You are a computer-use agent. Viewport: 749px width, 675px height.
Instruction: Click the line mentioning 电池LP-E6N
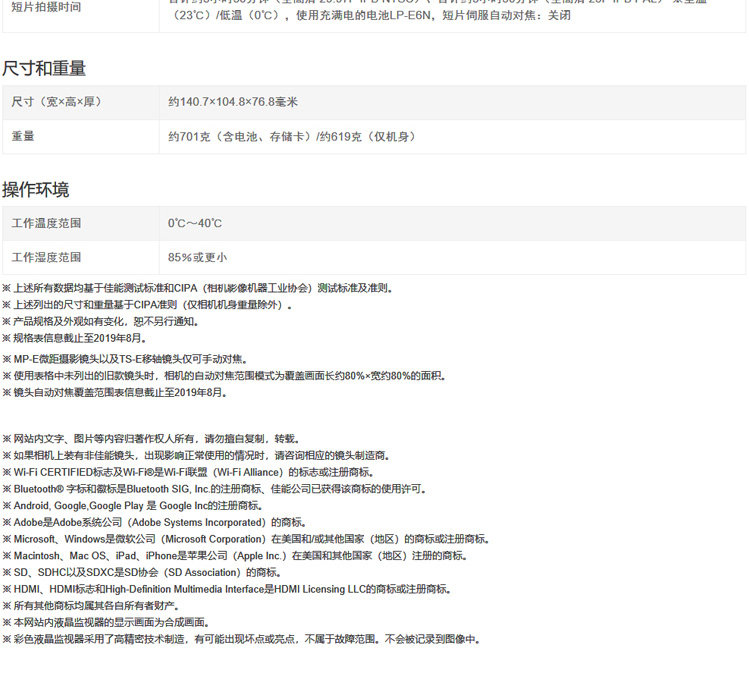370,15
